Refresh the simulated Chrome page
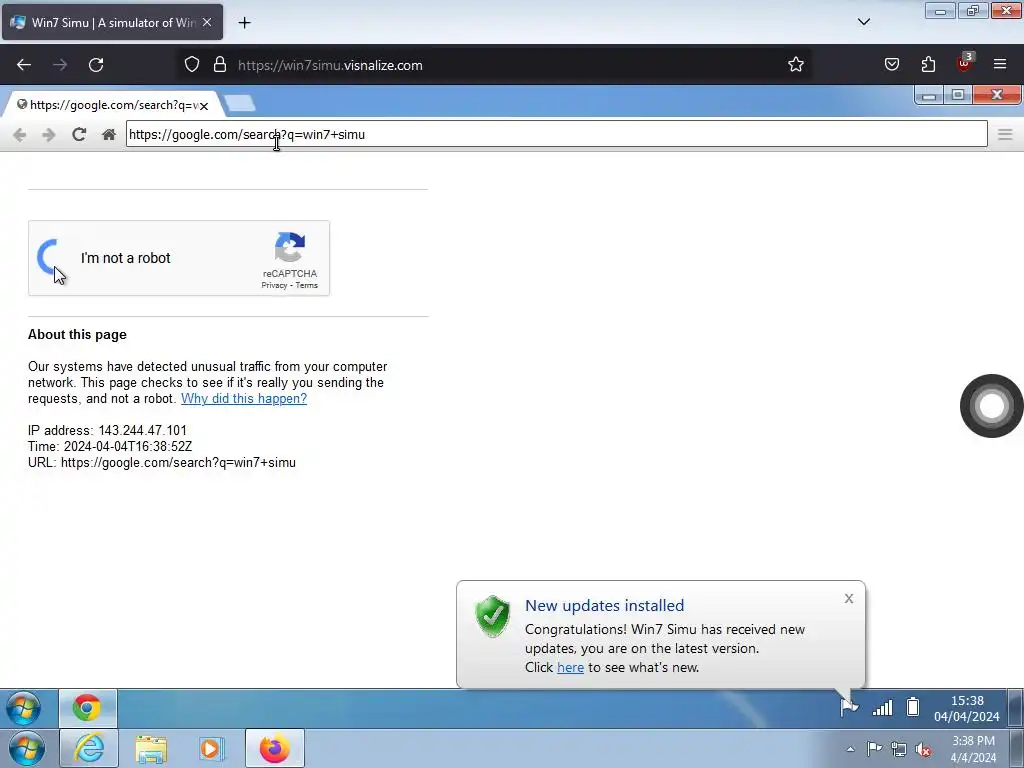 point(79,135)
